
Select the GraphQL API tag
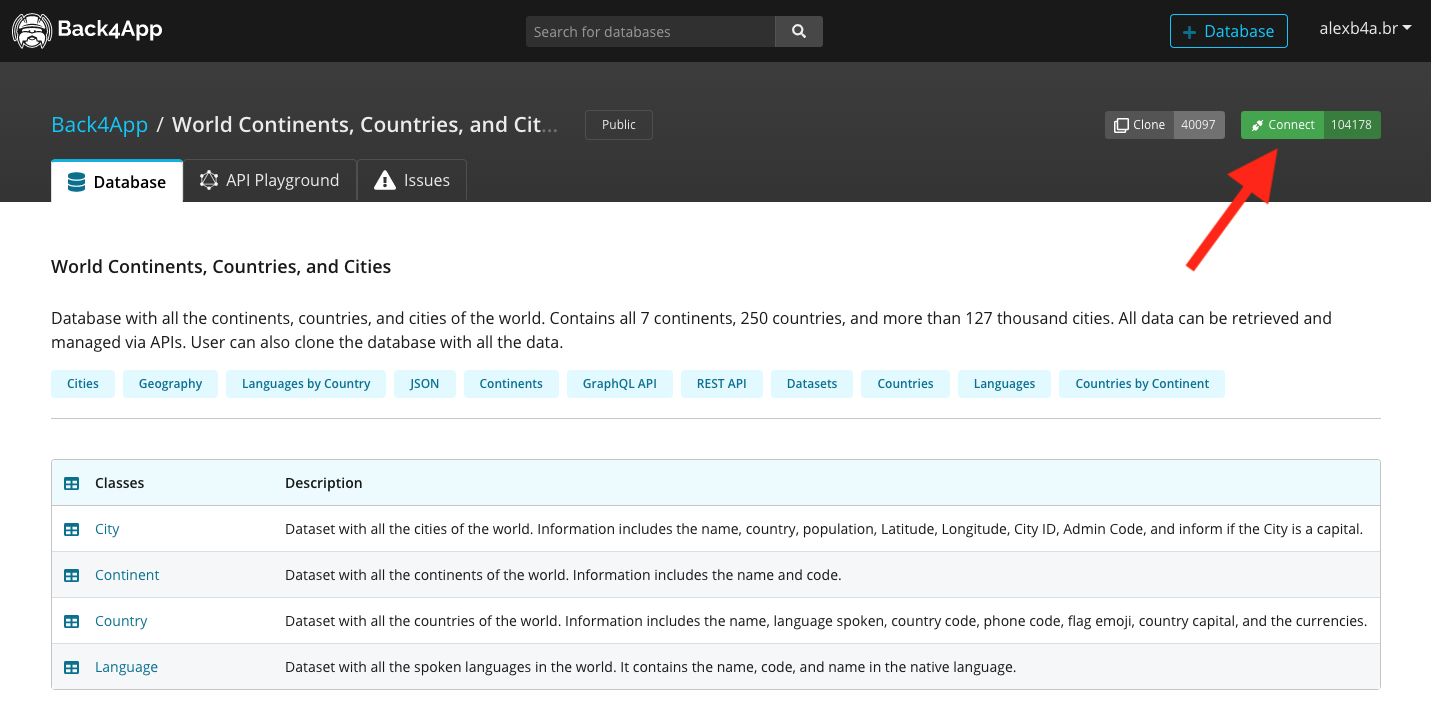pyautogui.click(x=620, y=384)
